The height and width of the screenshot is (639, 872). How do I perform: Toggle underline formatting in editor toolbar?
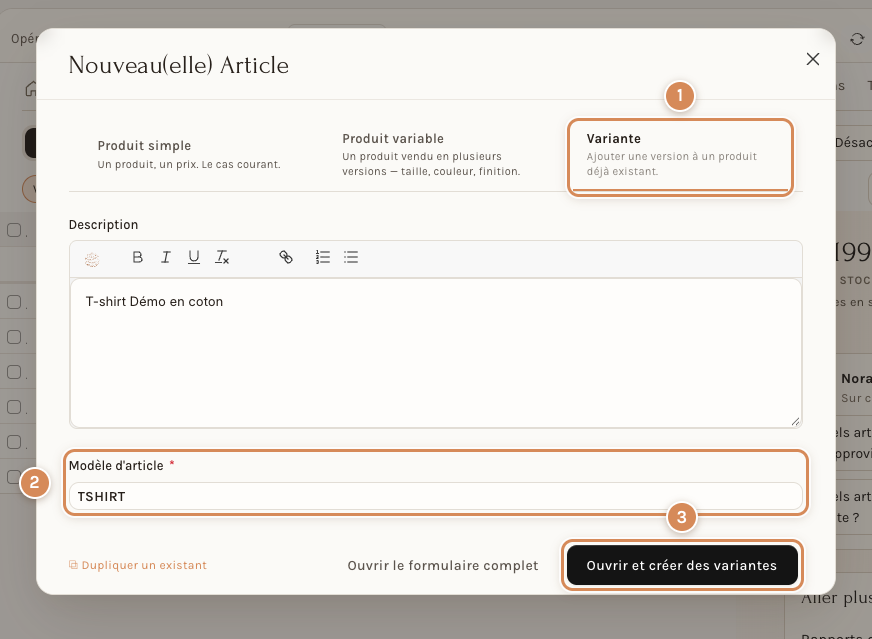[194, 257]
